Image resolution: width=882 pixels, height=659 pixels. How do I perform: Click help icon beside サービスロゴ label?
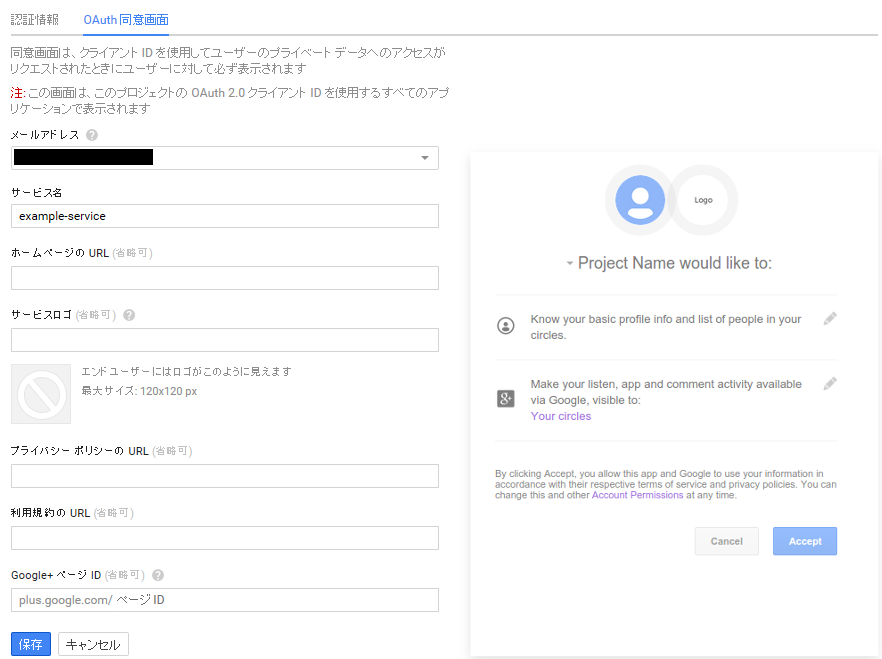click(x=129, y=315)
